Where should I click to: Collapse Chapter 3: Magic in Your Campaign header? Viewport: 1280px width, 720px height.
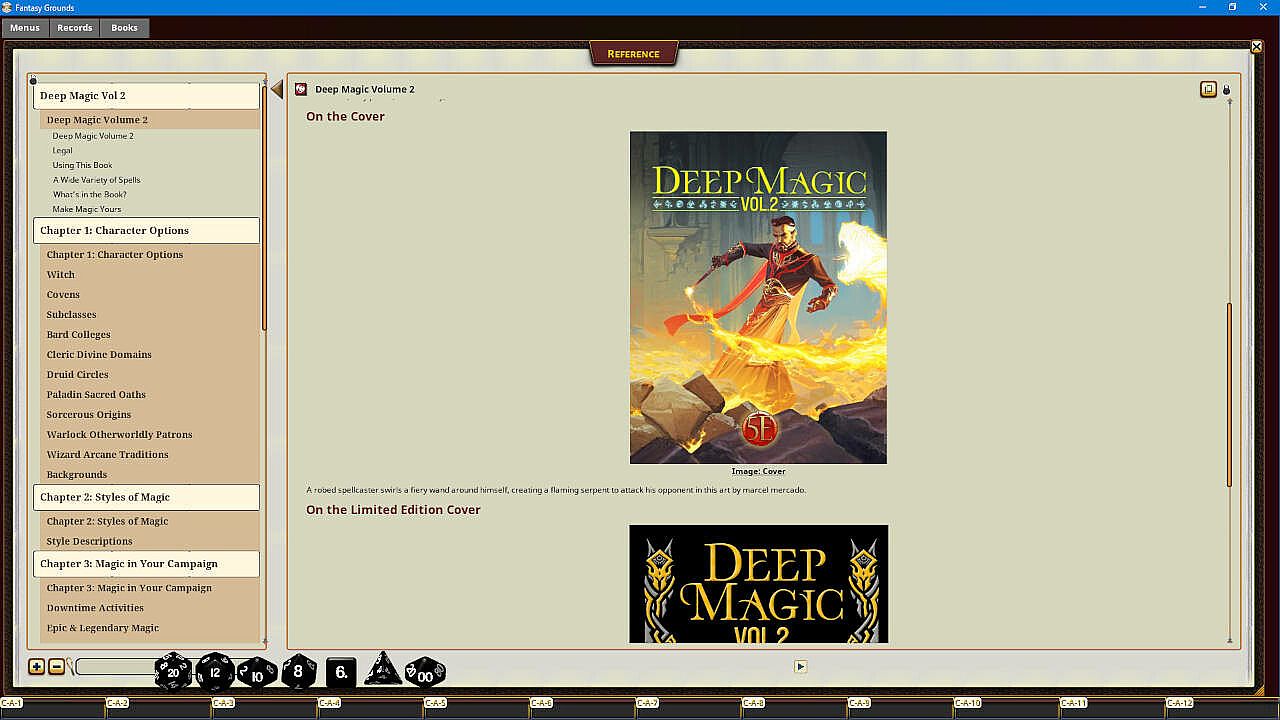pyautogui.click(x=146, y=564)
